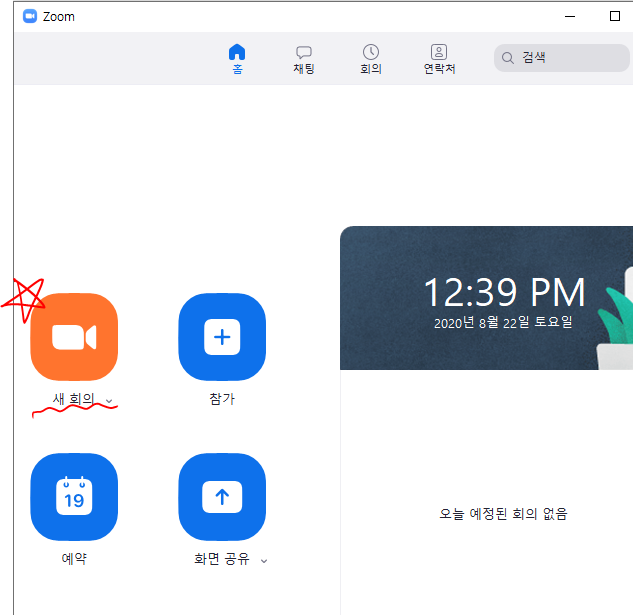The width and height of the screenshot is (633, 615).
Task: Click the date 2020년 8월 22일 토요일
Action: coord(503,323)
